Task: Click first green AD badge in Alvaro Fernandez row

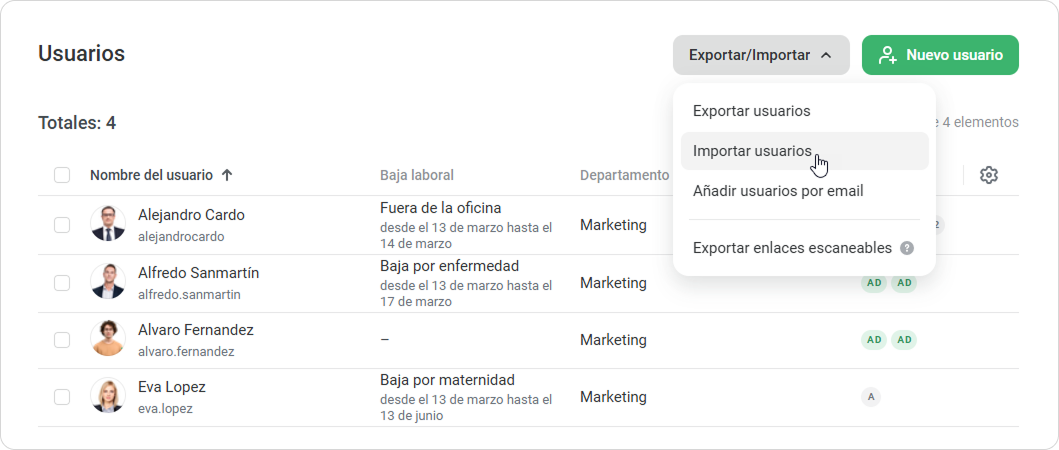Action: point(874,340)
